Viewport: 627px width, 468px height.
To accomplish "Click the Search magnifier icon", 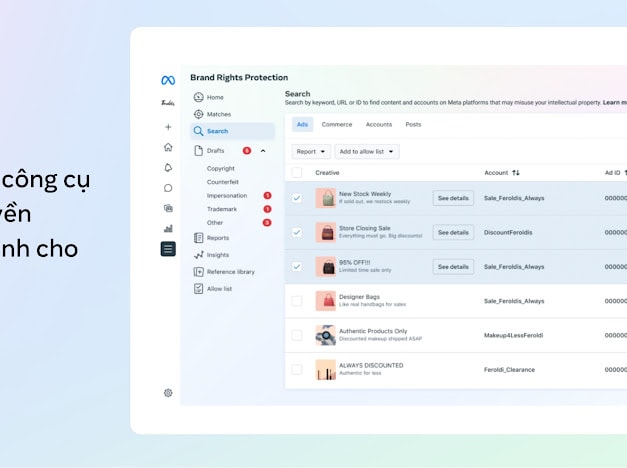I will click(198, 131).
